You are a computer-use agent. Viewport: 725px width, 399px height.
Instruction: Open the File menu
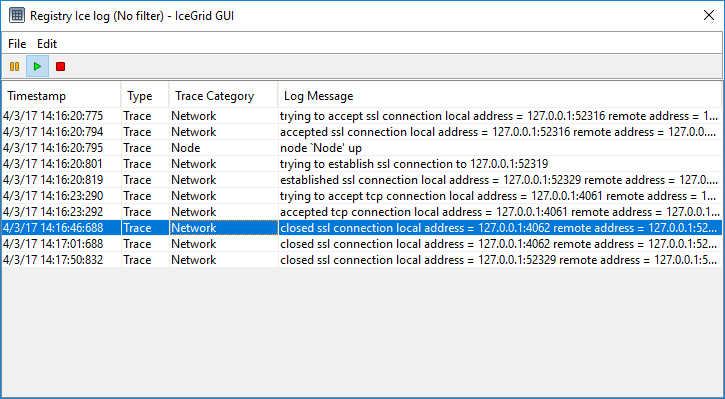[17, 44]
